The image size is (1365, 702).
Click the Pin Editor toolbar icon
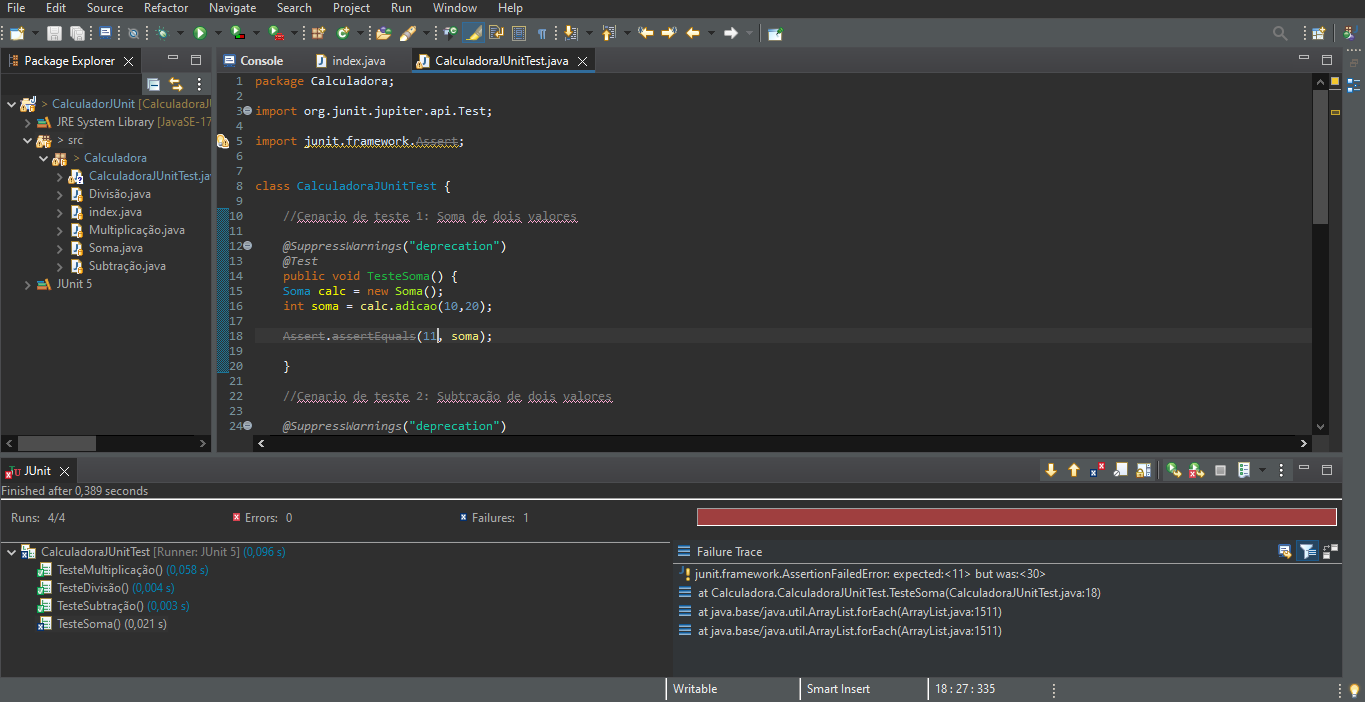coord(775,33)
